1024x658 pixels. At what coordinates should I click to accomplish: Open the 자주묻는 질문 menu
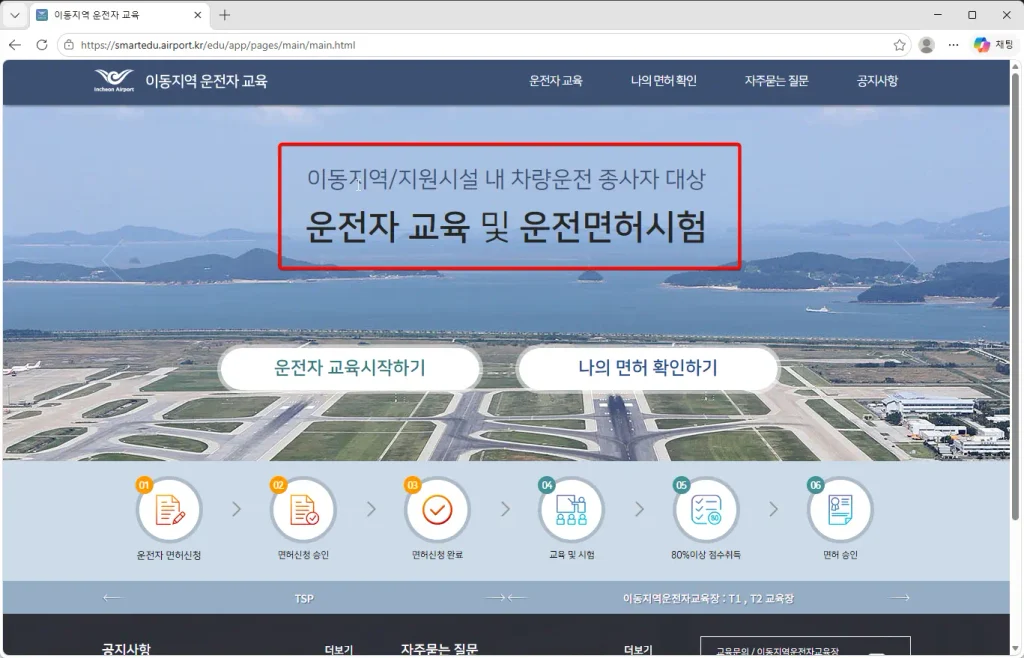coord(776,81)
